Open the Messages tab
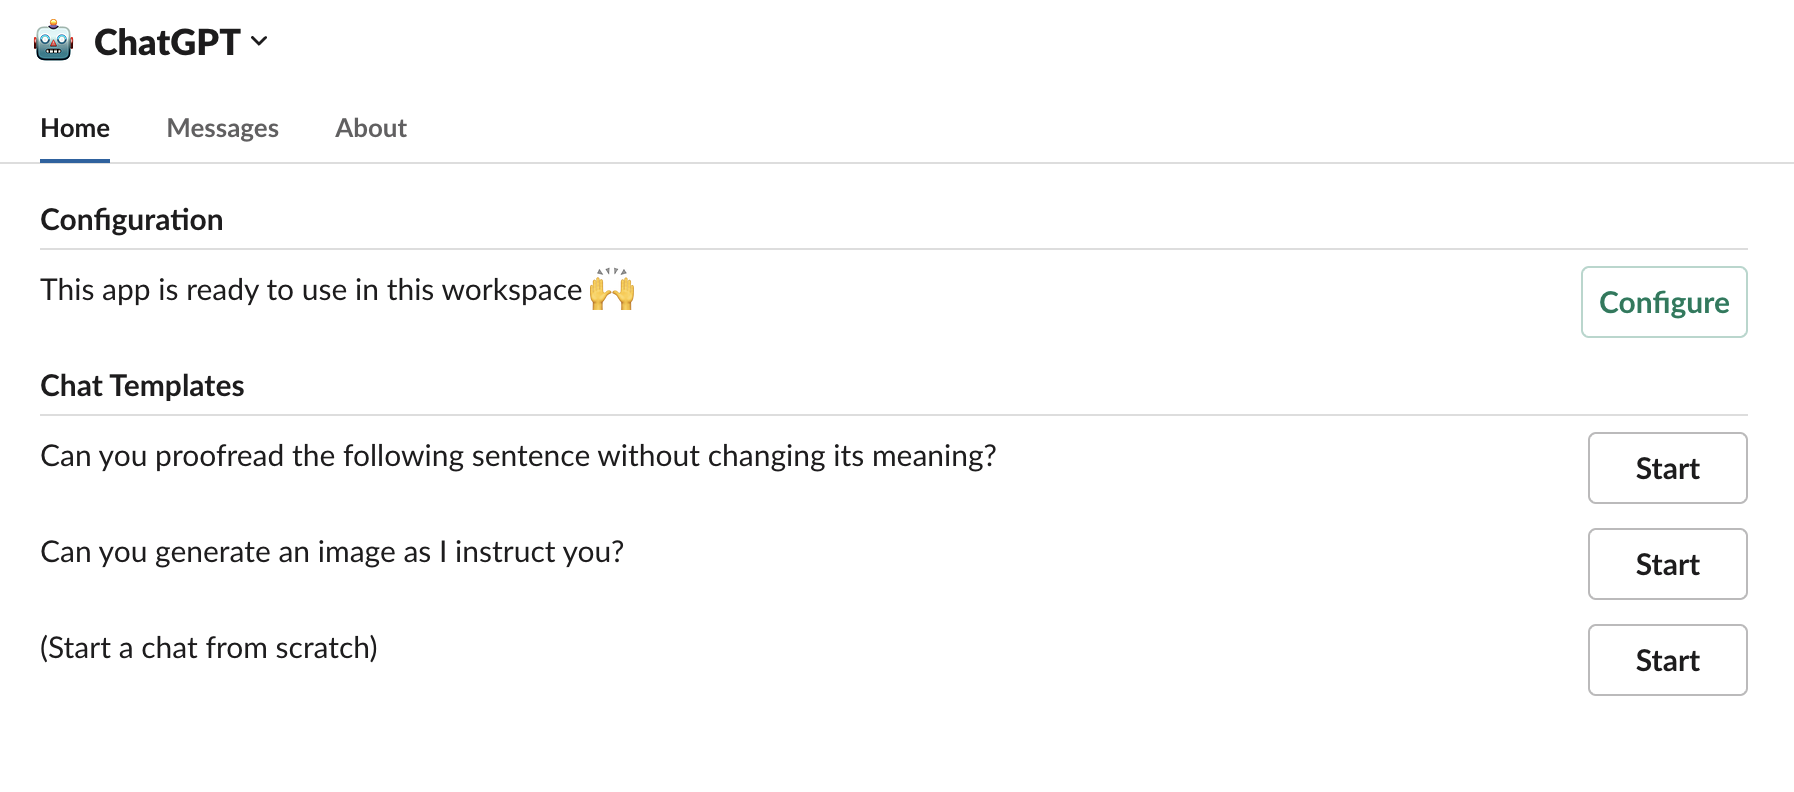Viewport: 1794px width, 792px height. pyautogui.click(x=222, y=128)
